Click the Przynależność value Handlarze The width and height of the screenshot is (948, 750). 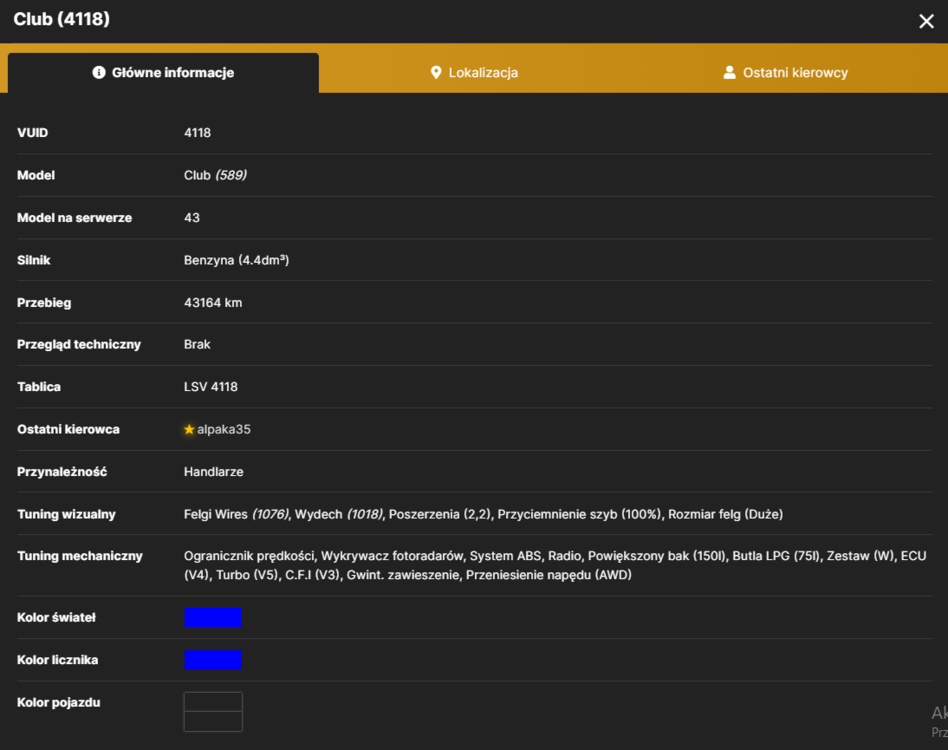213,471
